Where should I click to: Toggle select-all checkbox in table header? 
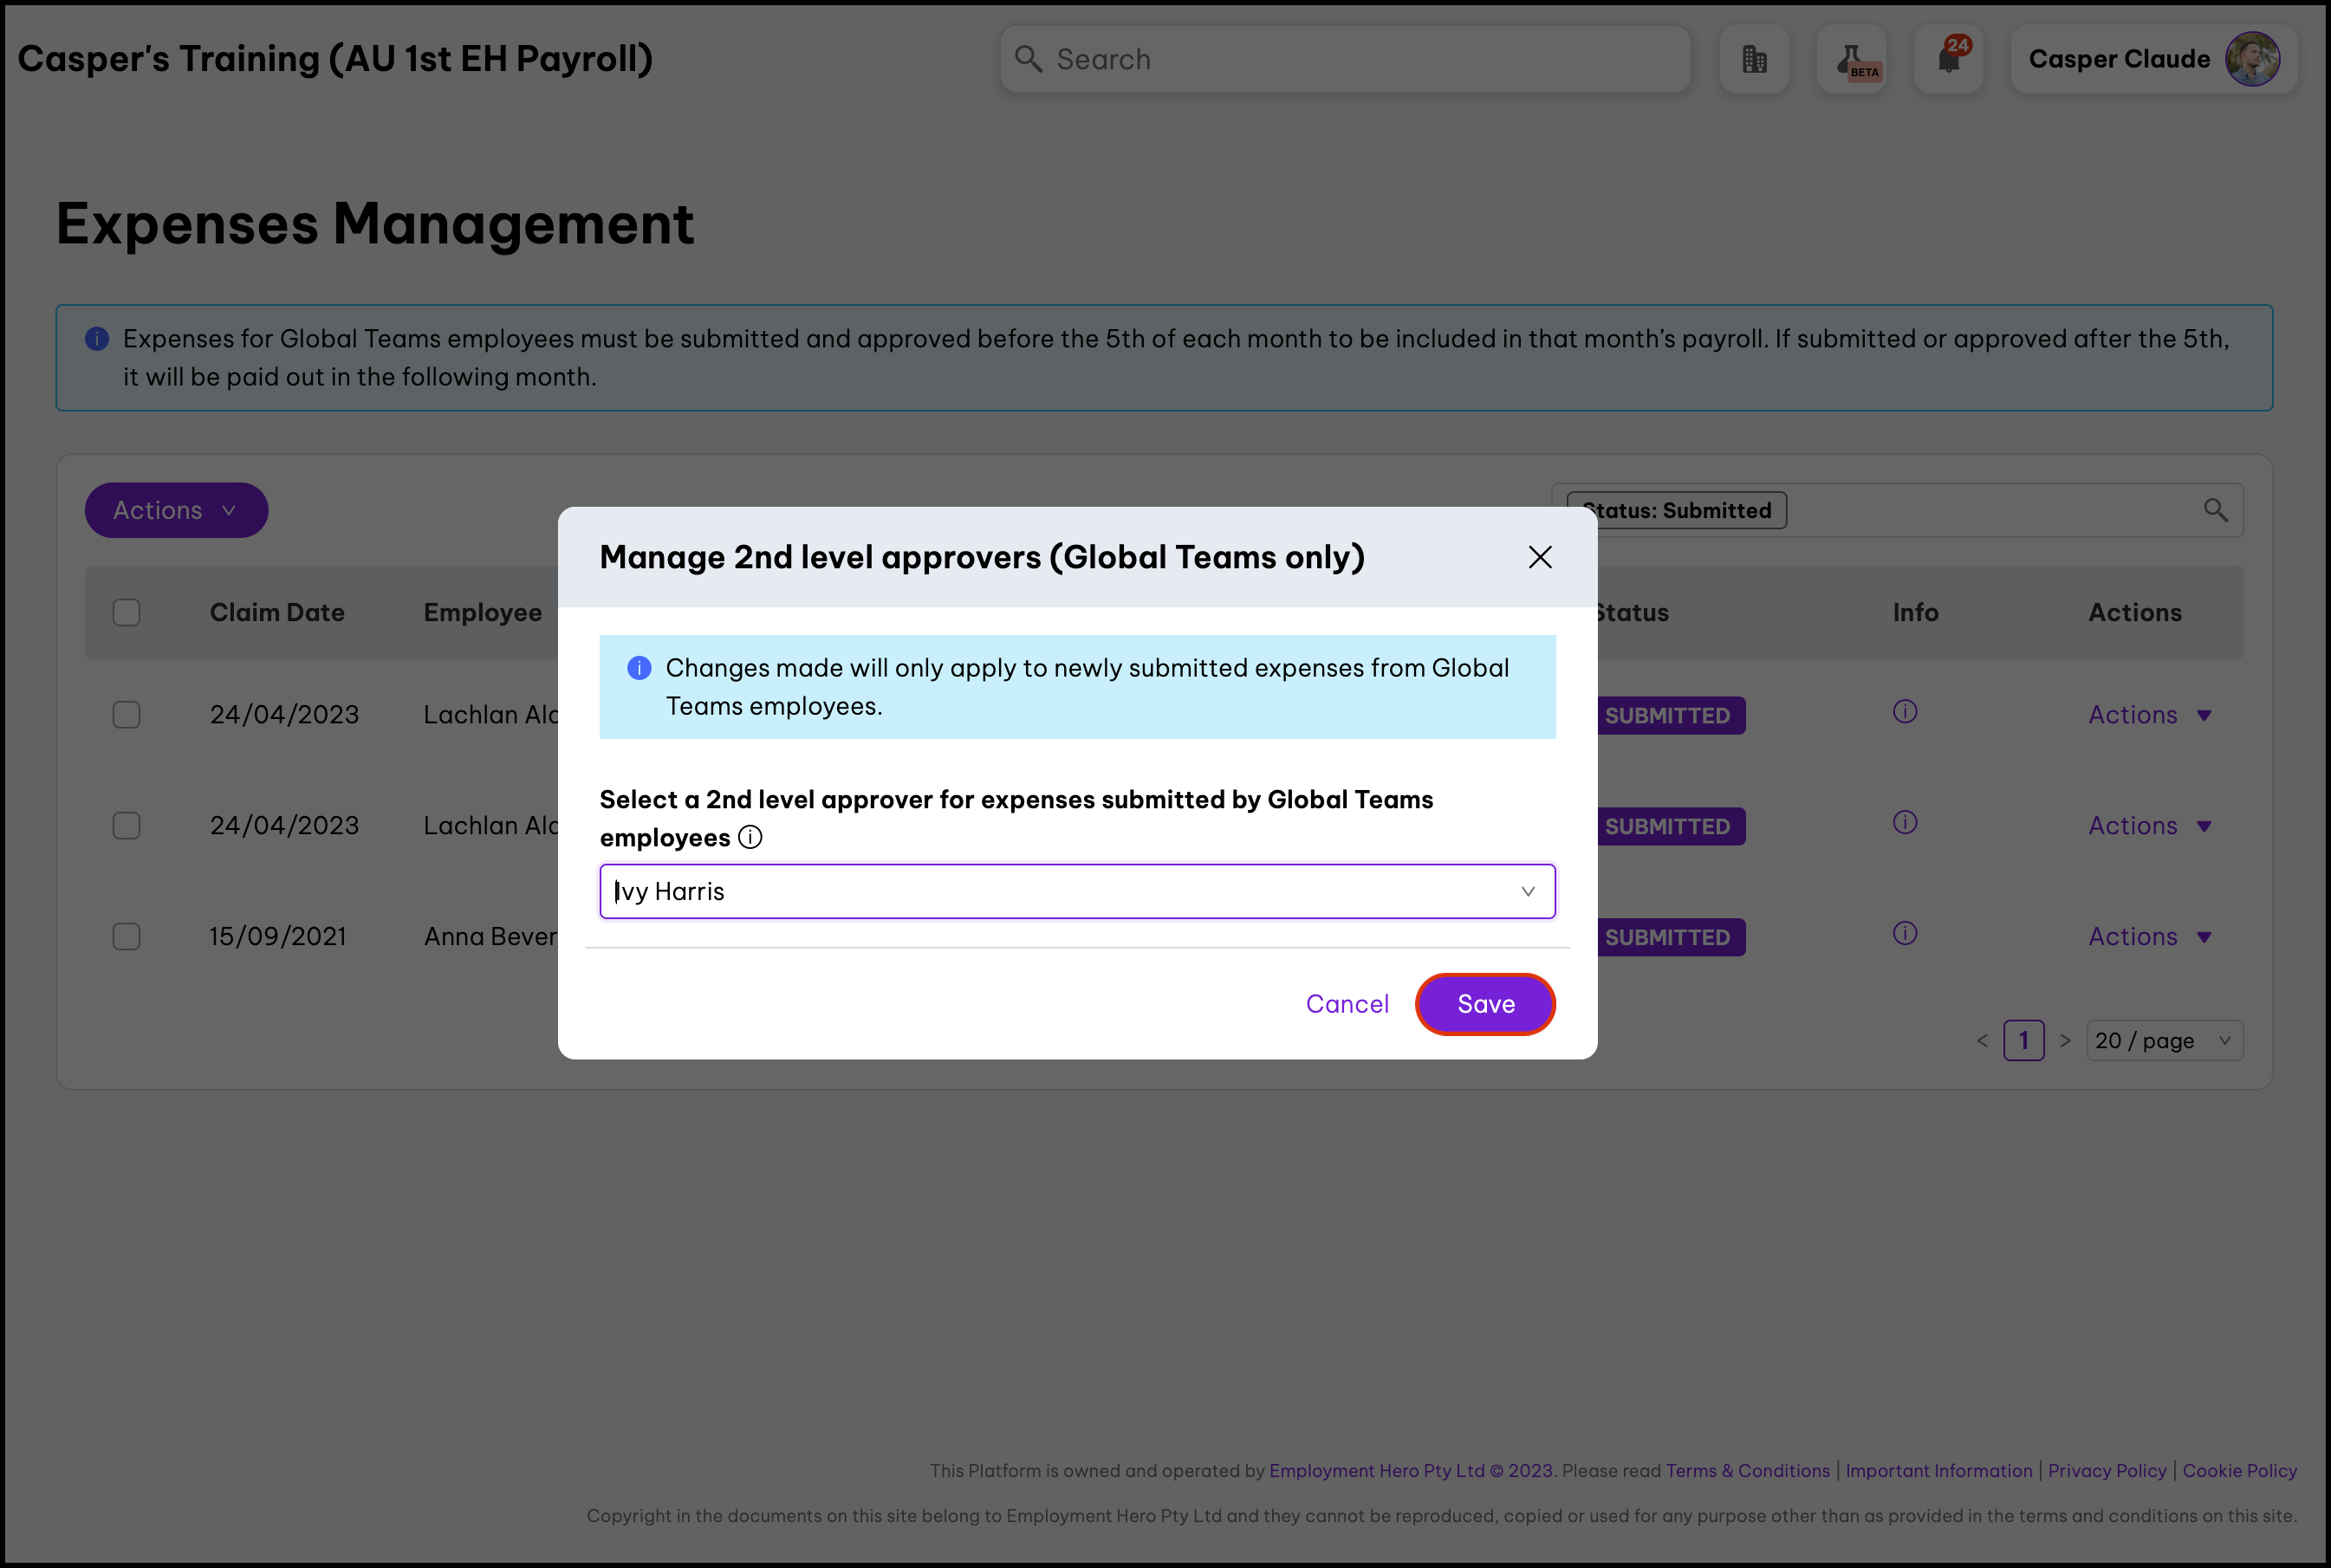point(127,613)
